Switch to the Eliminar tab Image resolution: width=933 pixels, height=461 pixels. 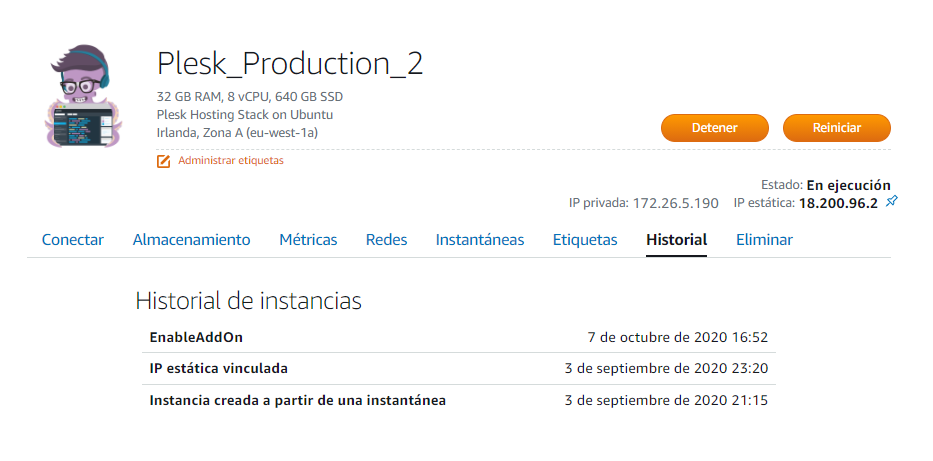pos(764,240)
